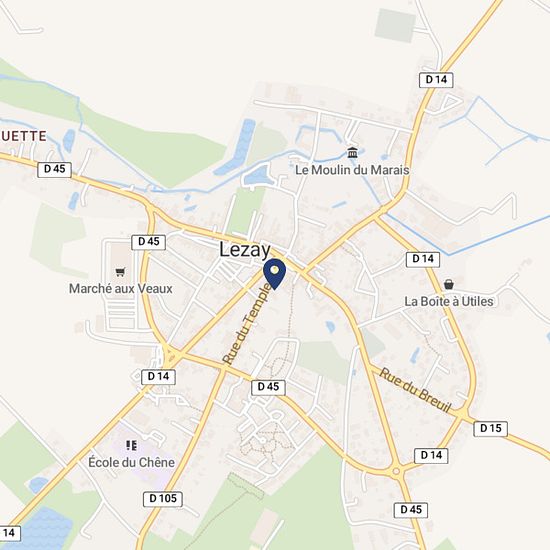Click the roundabout at bottom right junction
The height and width of the screenshot is (550, 550).
(x=396, y=471)
